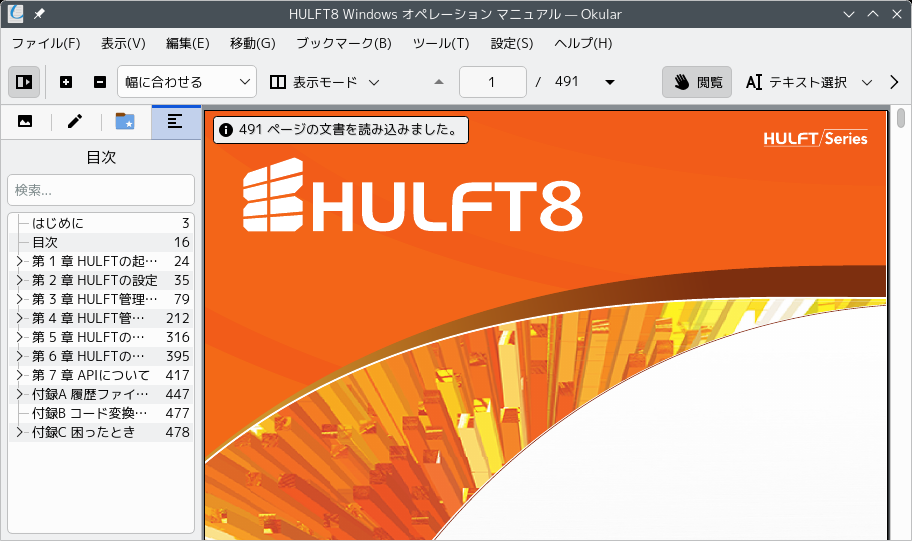Go to previous page arrow
The image size is (912, 541).
tap(439, 82)
